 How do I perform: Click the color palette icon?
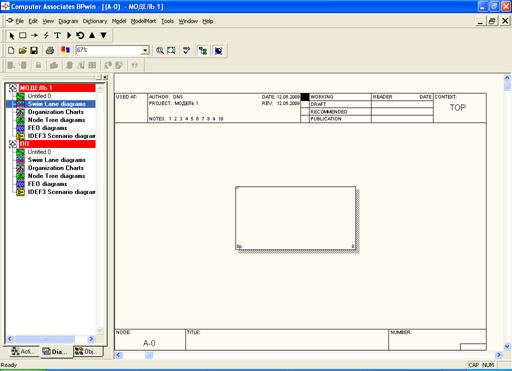[x=65, y=50]
